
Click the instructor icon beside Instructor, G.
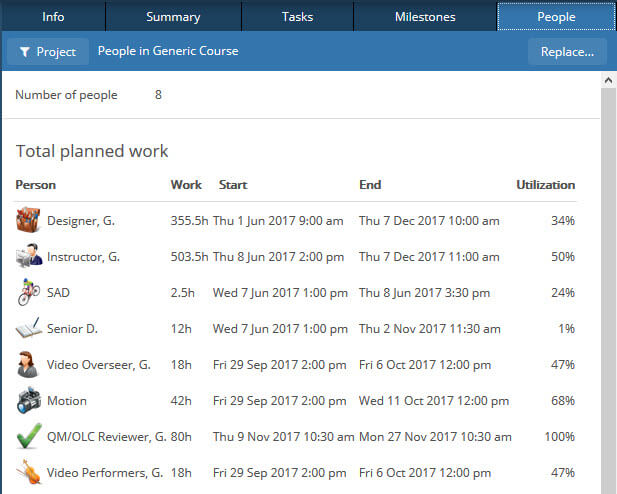(x=28, y=256)
